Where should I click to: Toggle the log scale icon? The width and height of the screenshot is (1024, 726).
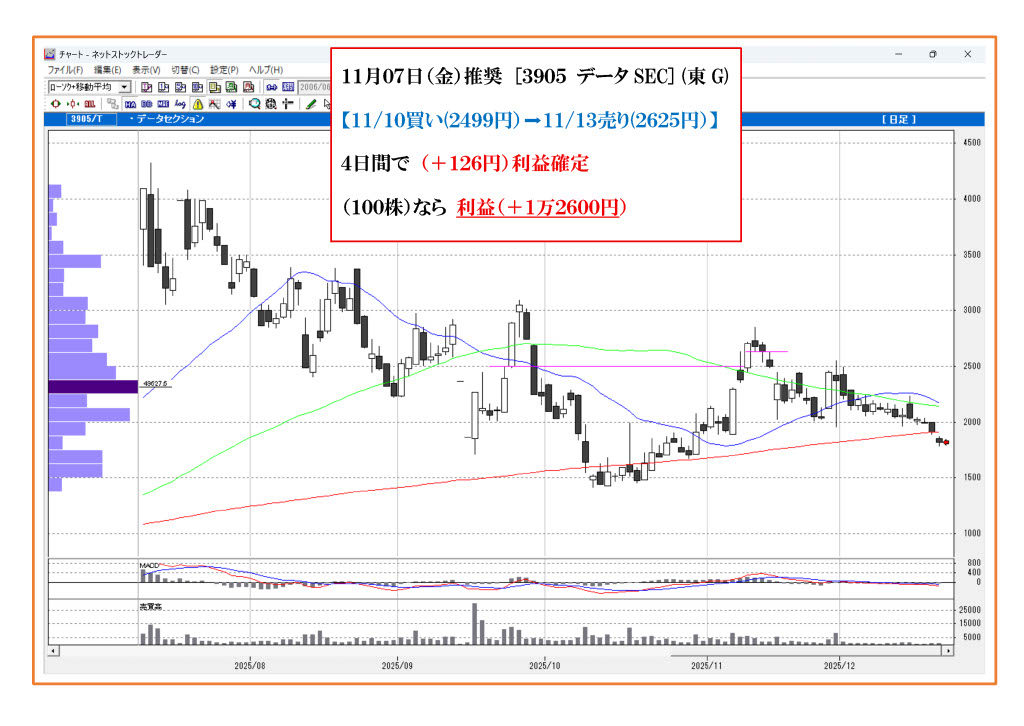pyautogui.click(x=180, y=103)
